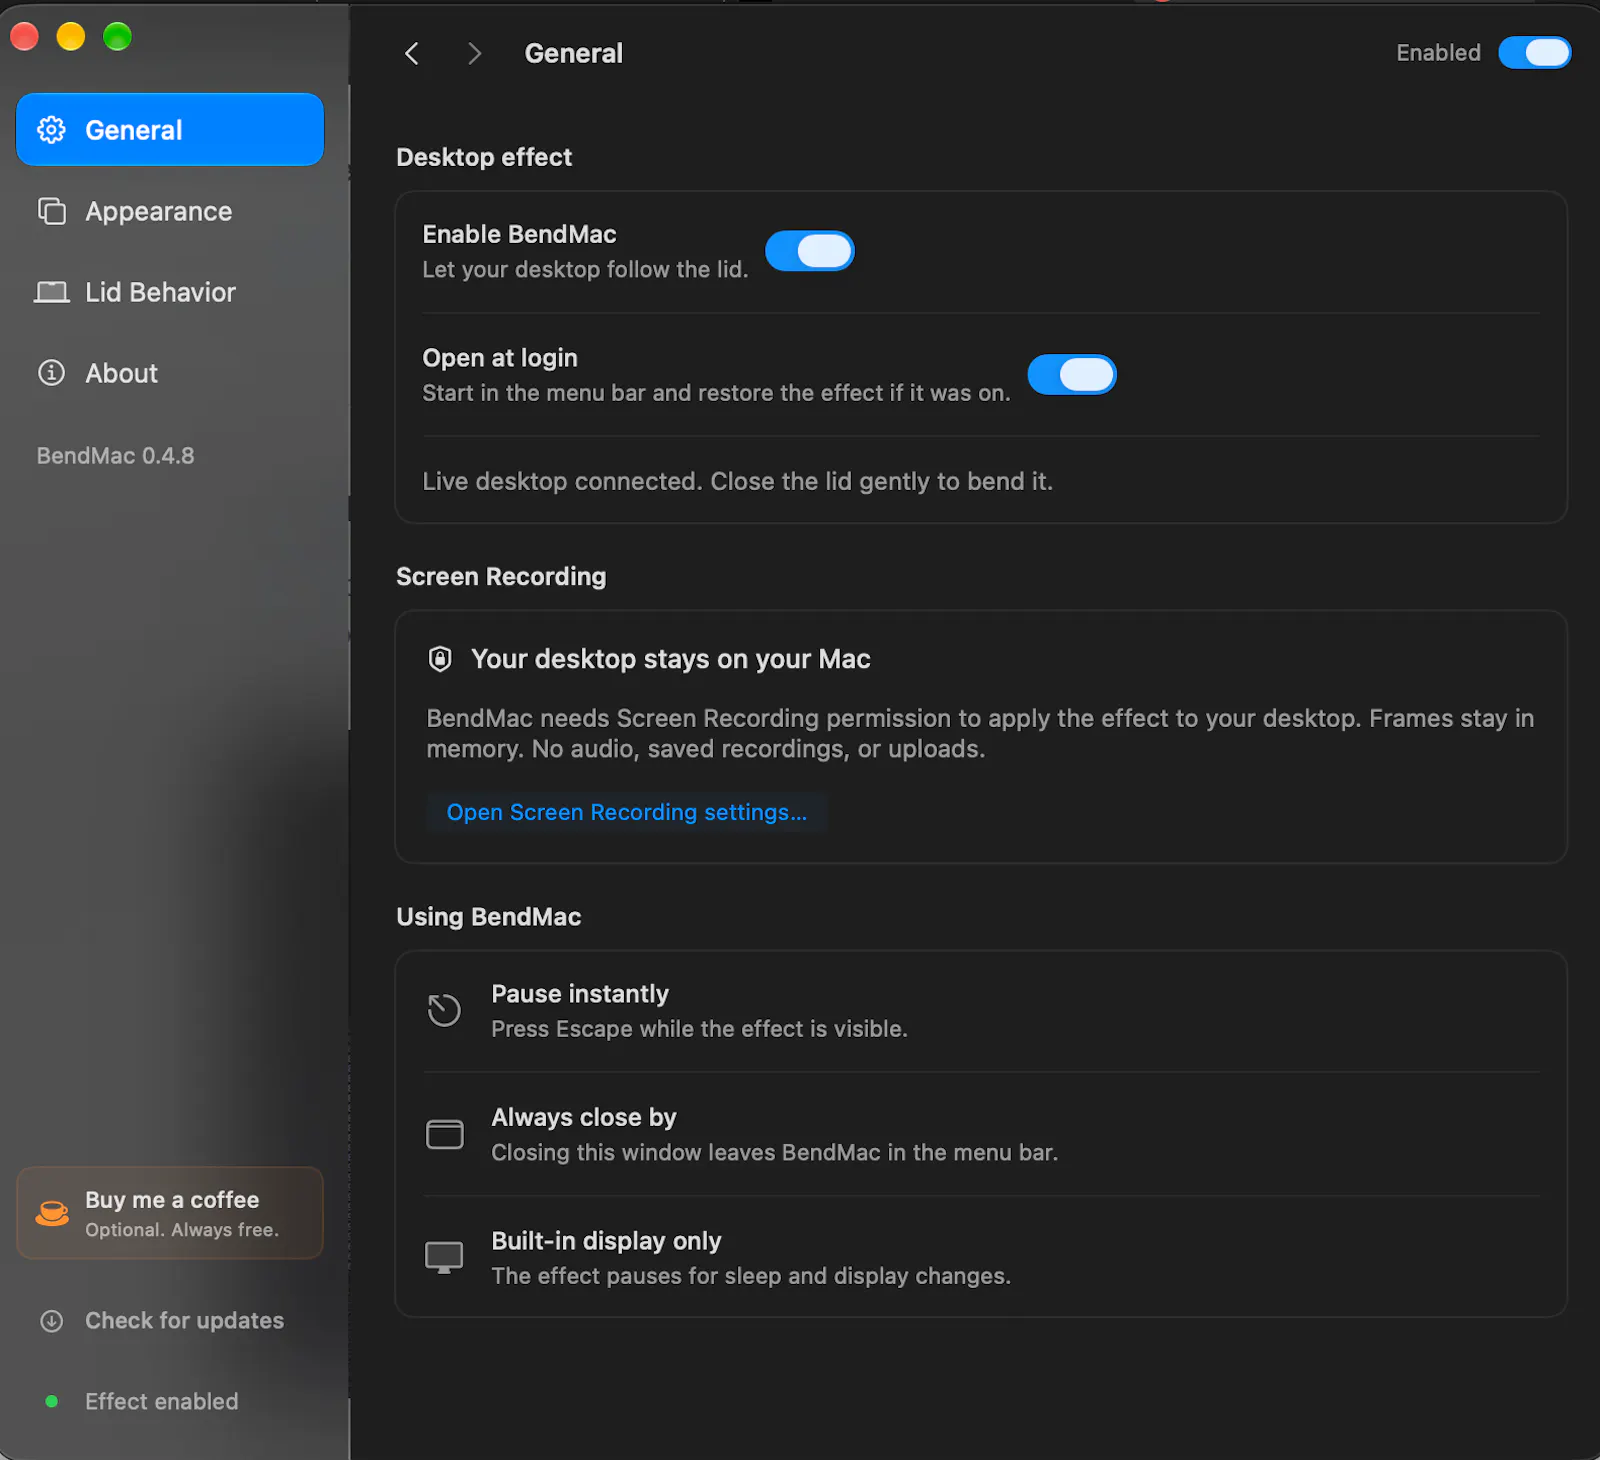Click the Buy me a coffee button
The image size is (1600, 1460).
click(170, 1213)
